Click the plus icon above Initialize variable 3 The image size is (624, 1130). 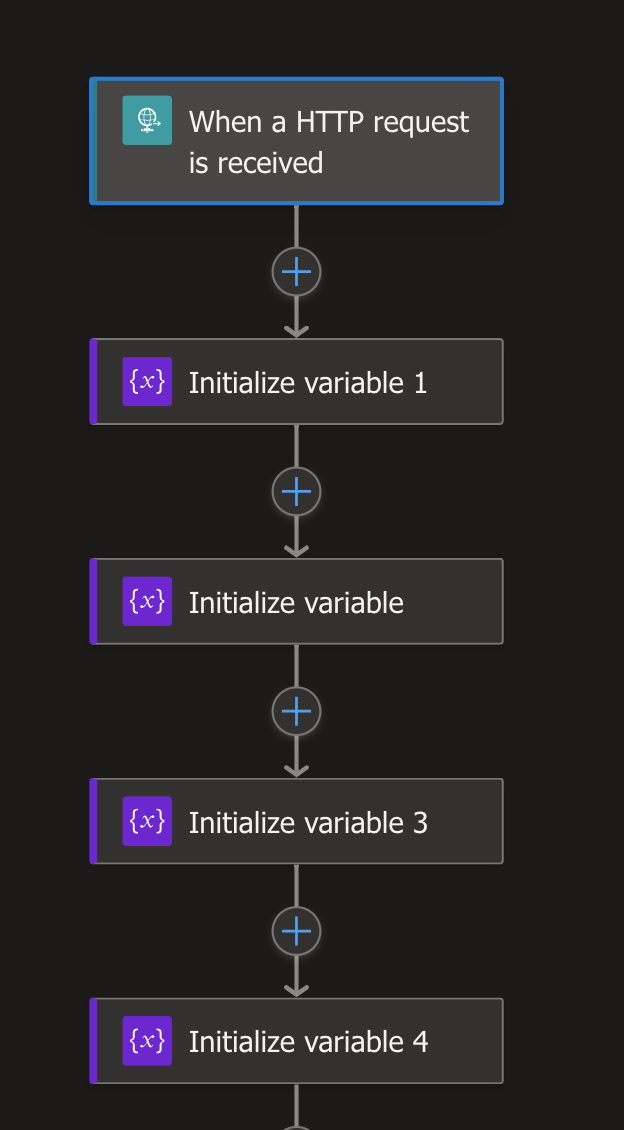pyautogui.click(x=296, y=711)
